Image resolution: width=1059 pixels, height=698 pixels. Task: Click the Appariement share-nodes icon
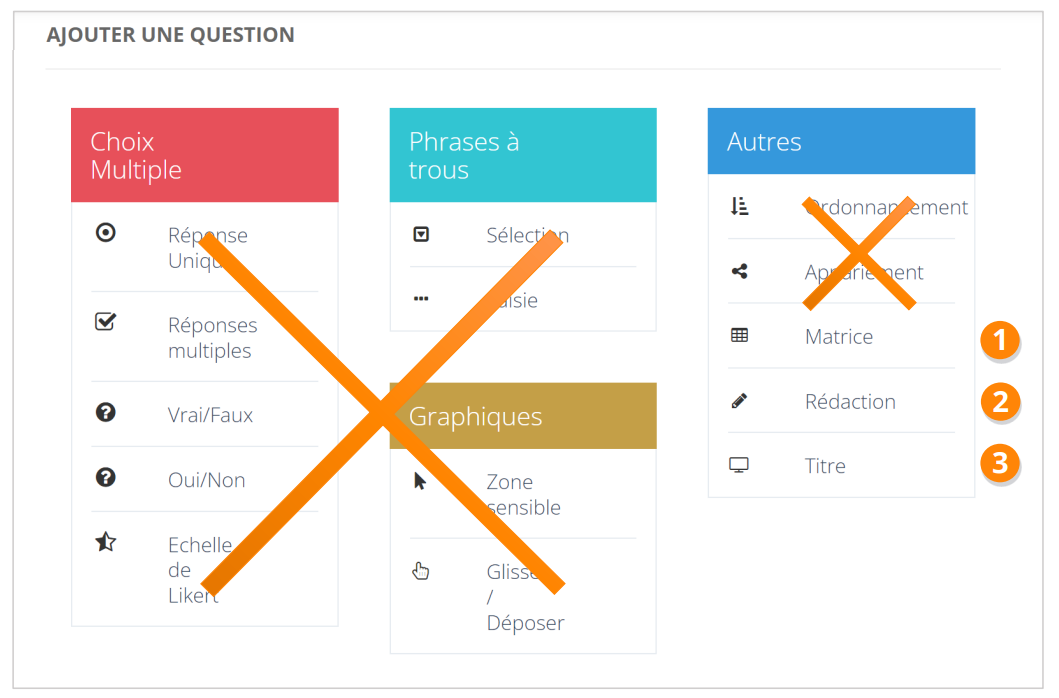739,271
